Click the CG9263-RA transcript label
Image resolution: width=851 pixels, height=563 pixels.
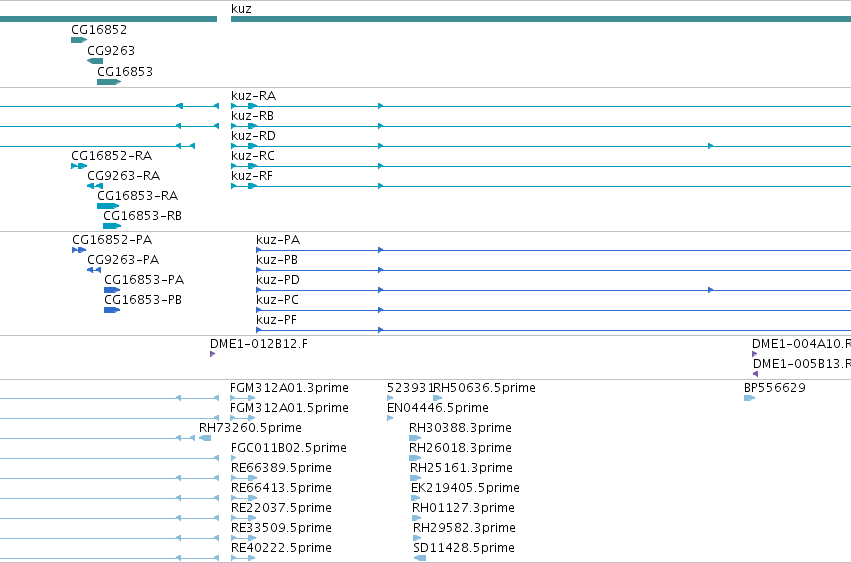(x=123, y=176)
